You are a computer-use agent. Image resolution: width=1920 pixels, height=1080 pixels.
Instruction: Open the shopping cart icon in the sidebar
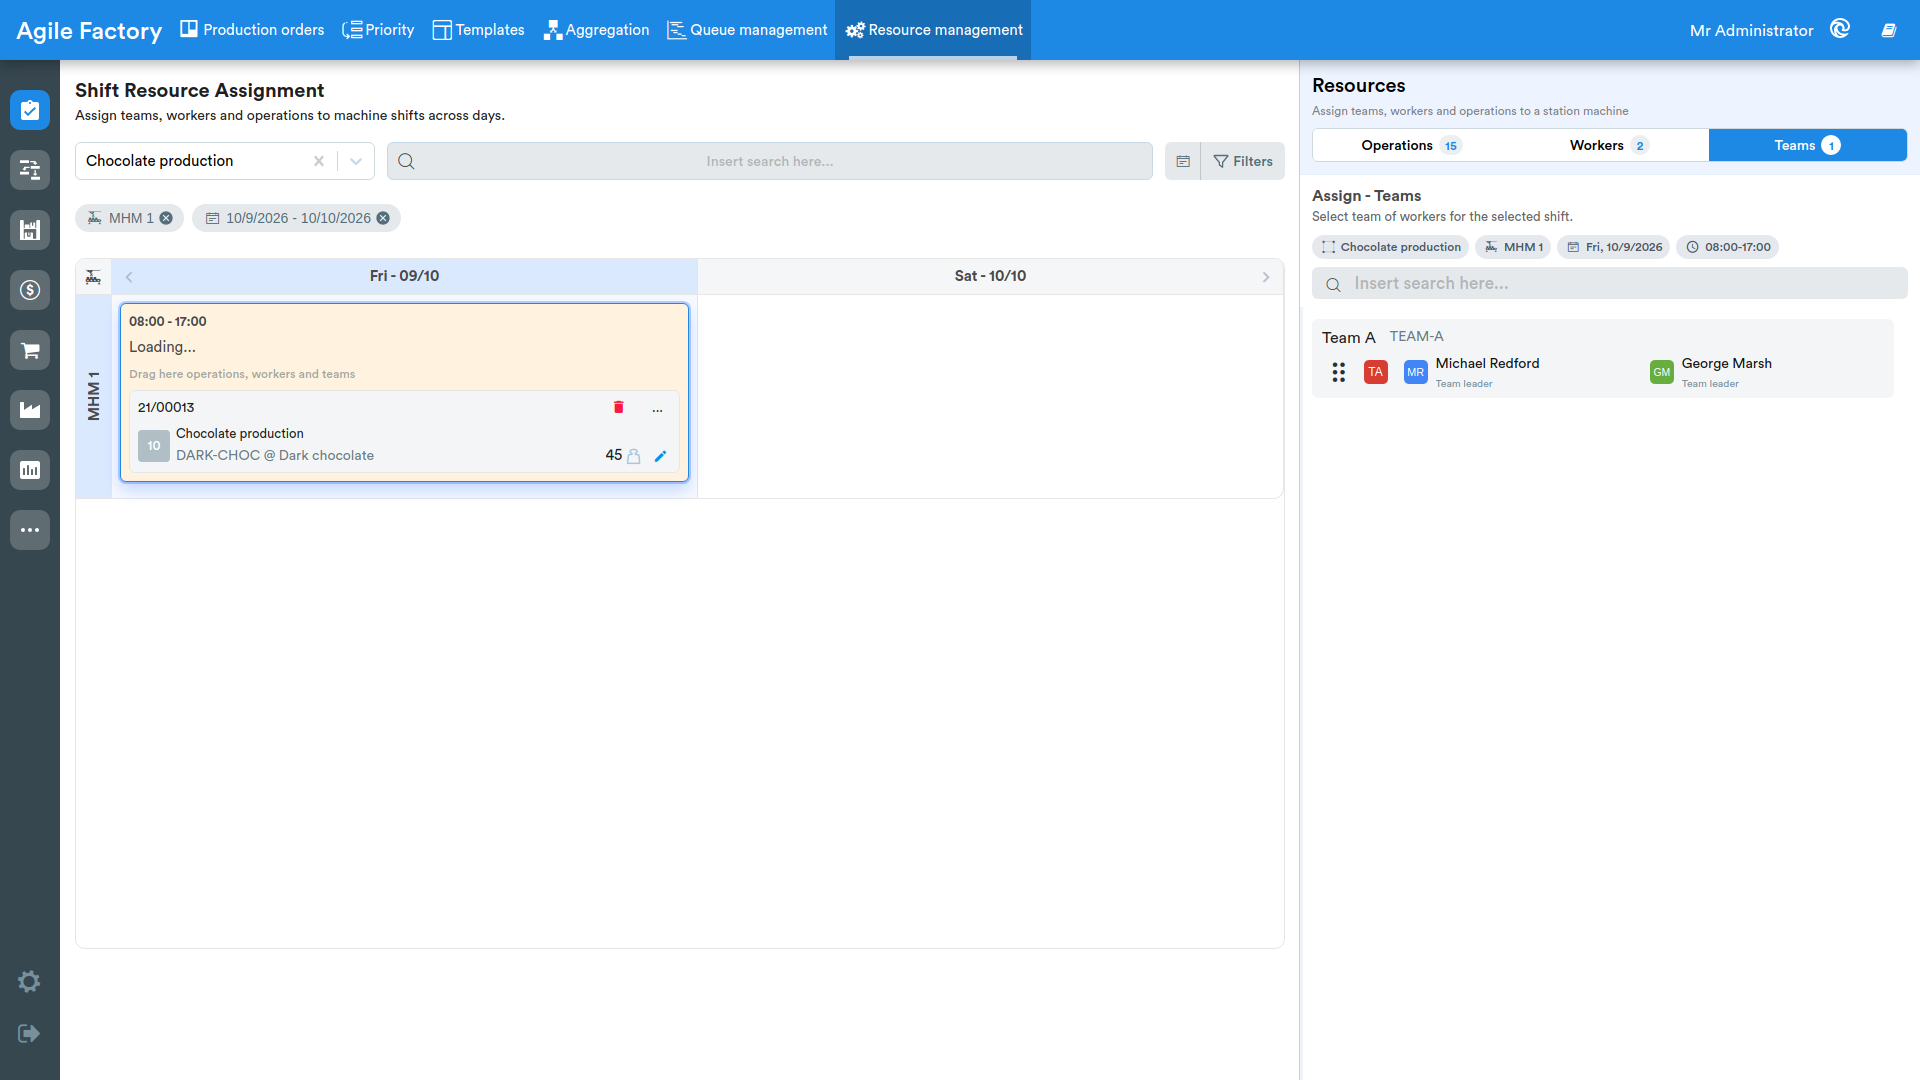pyautogui.click(x=30, y=350)
